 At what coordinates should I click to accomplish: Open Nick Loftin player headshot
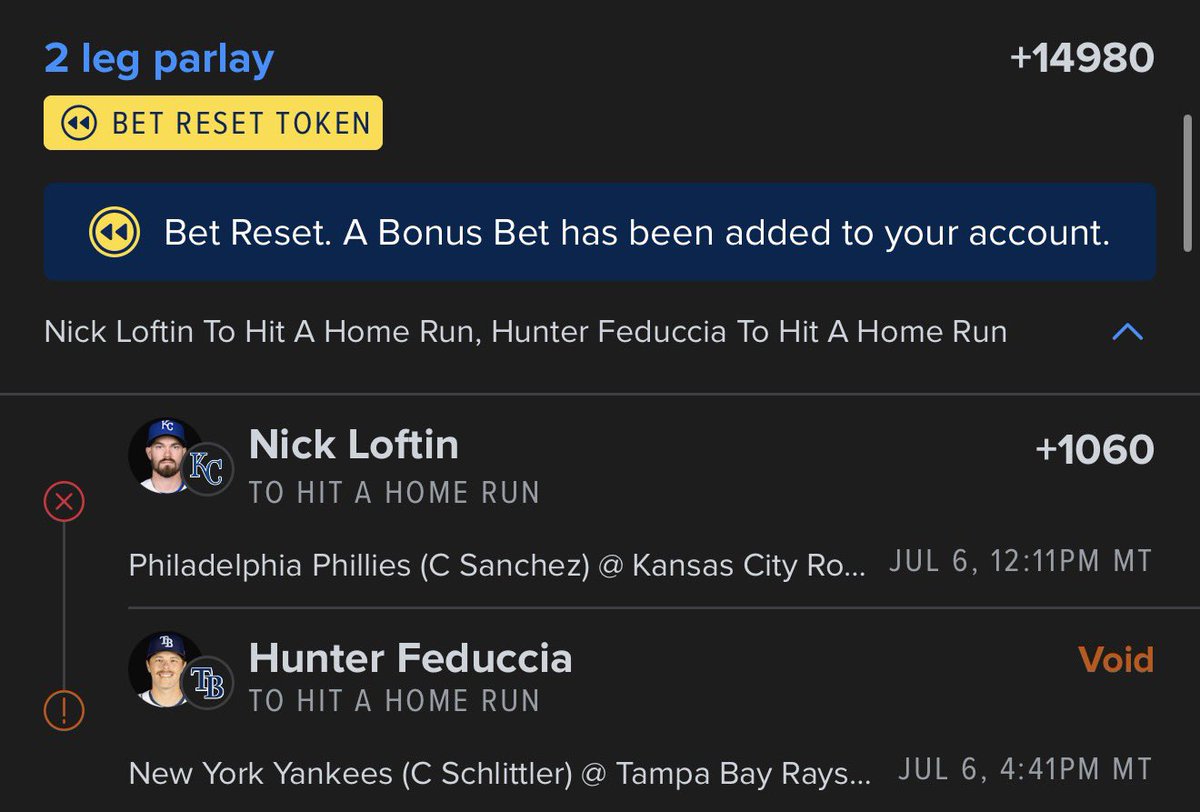(165, 455)
